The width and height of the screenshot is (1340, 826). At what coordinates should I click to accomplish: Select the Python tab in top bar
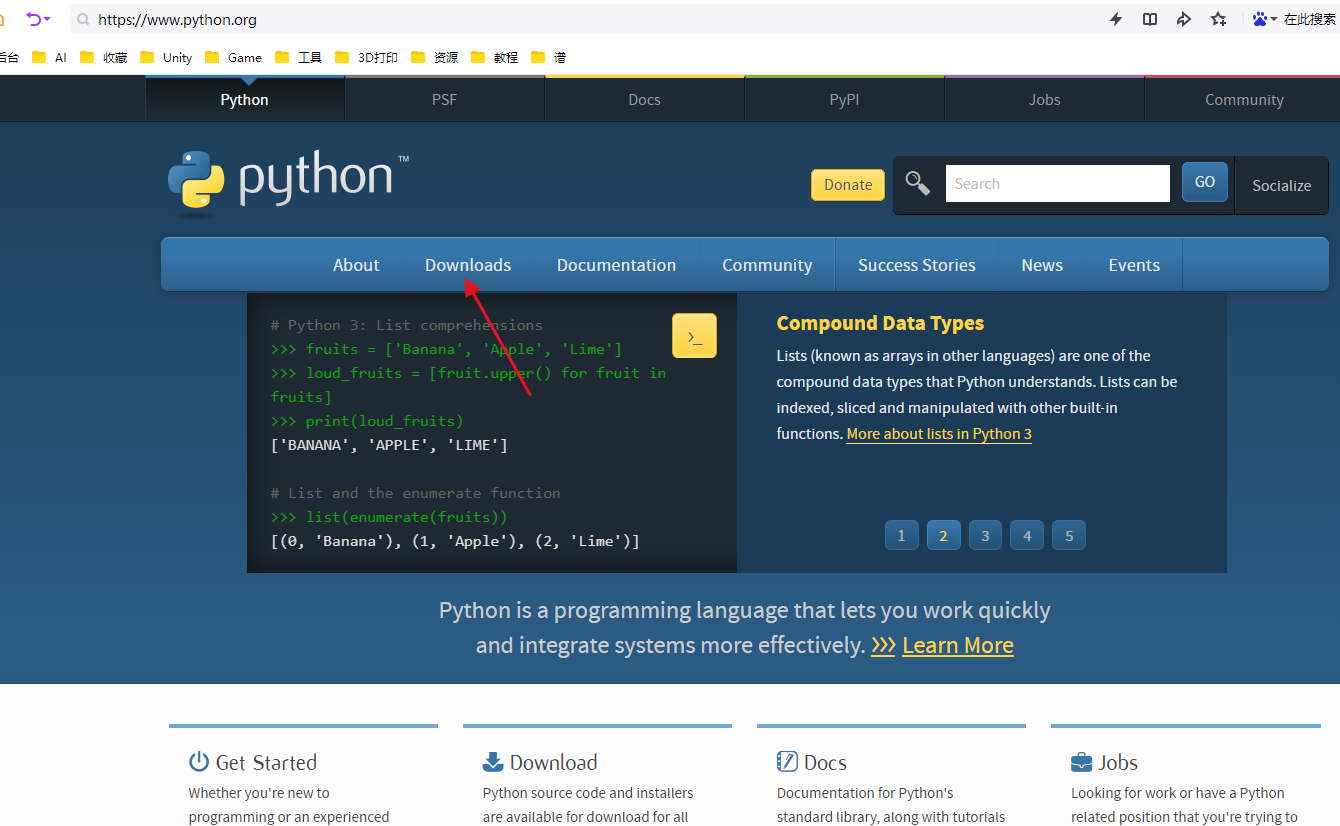pos(245,100)
